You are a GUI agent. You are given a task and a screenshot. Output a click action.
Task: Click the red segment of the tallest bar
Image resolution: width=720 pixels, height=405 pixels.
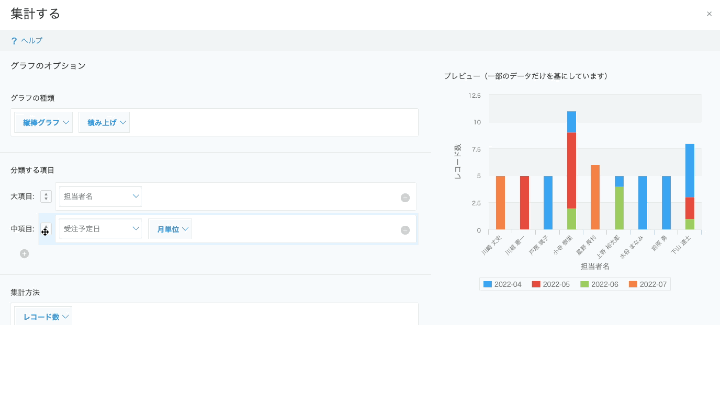571,170
